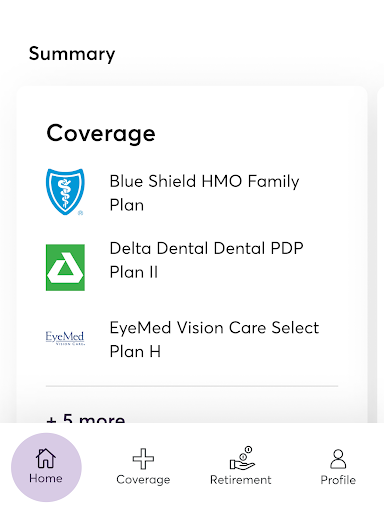Switch to the Retirement tab label
The width and height of the screenshot is (384, 512).
(241, 480)
